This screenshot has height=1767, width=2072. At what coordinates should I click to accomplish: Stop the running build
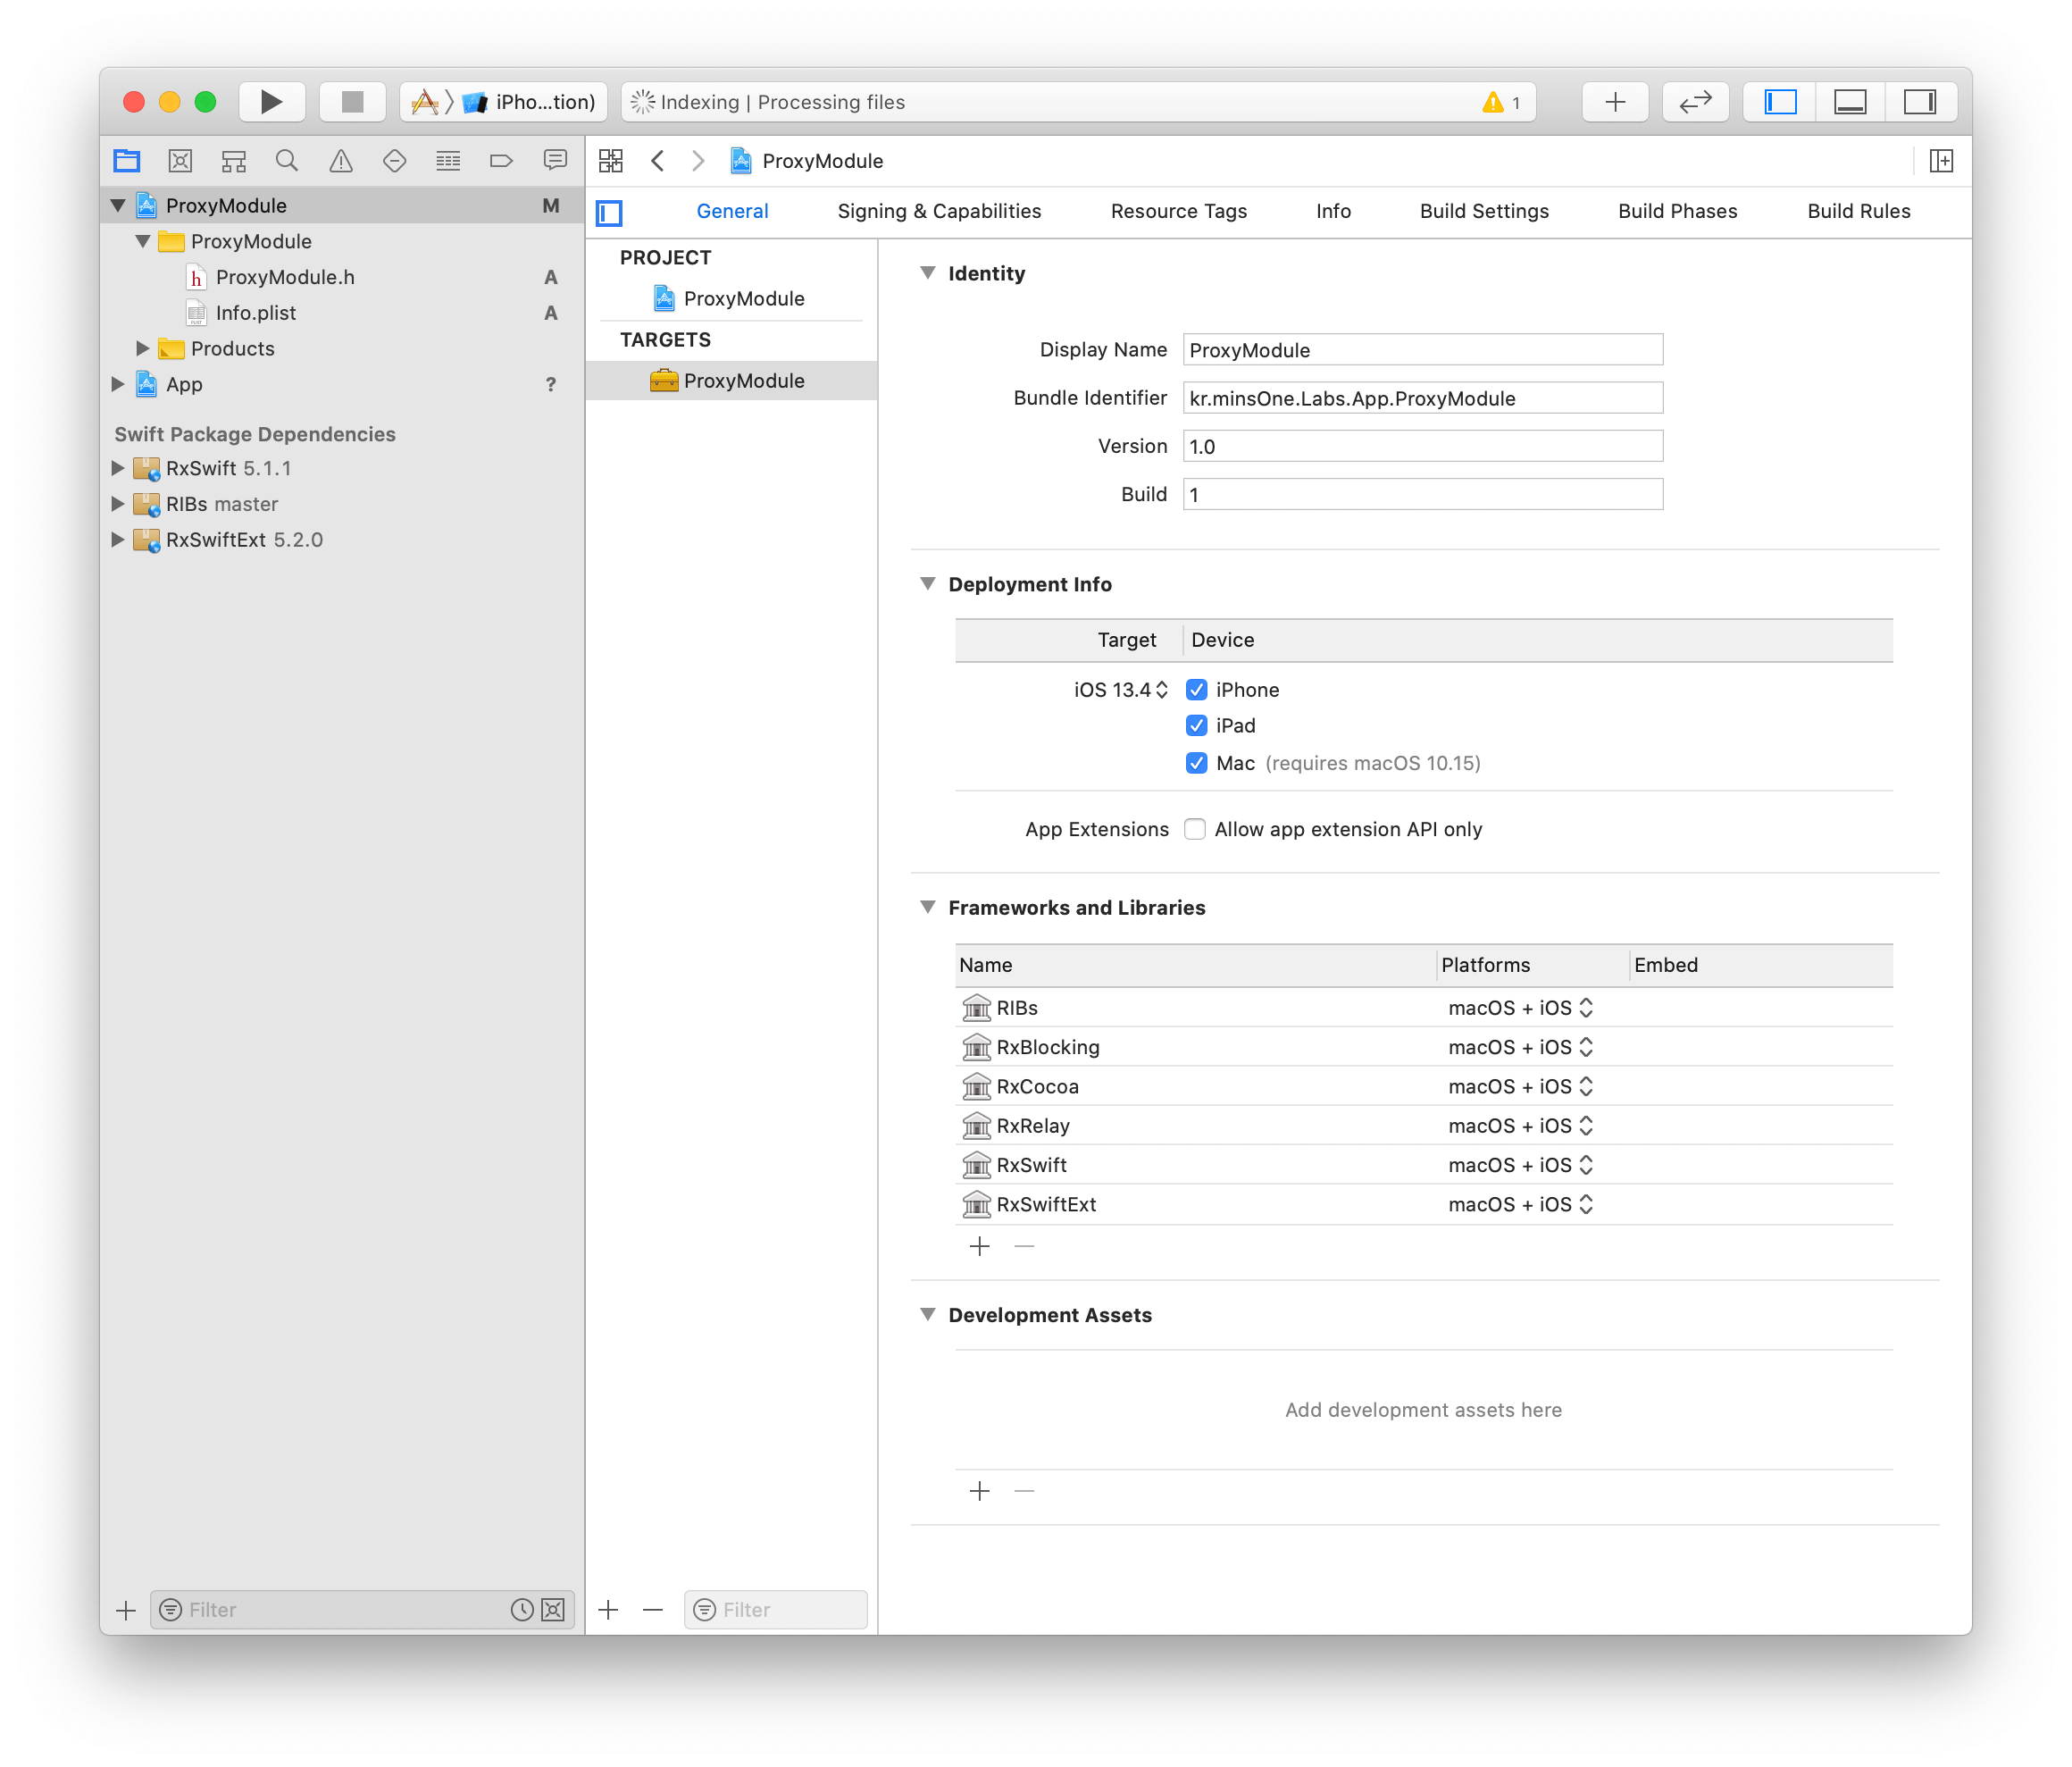(352, 102)
